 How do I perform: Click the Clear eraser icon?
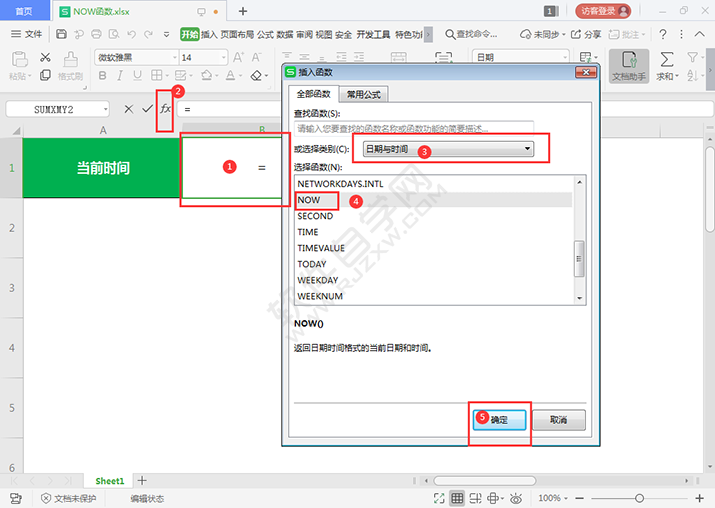coord(256,75)
